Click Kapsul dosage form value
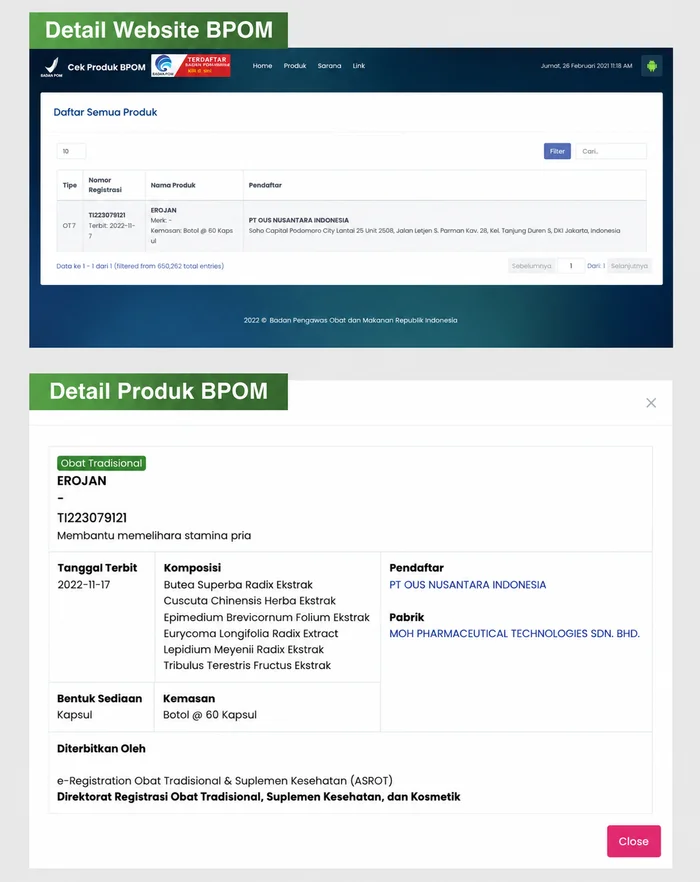This screenshot has height=882, width=700. [74, 715]
